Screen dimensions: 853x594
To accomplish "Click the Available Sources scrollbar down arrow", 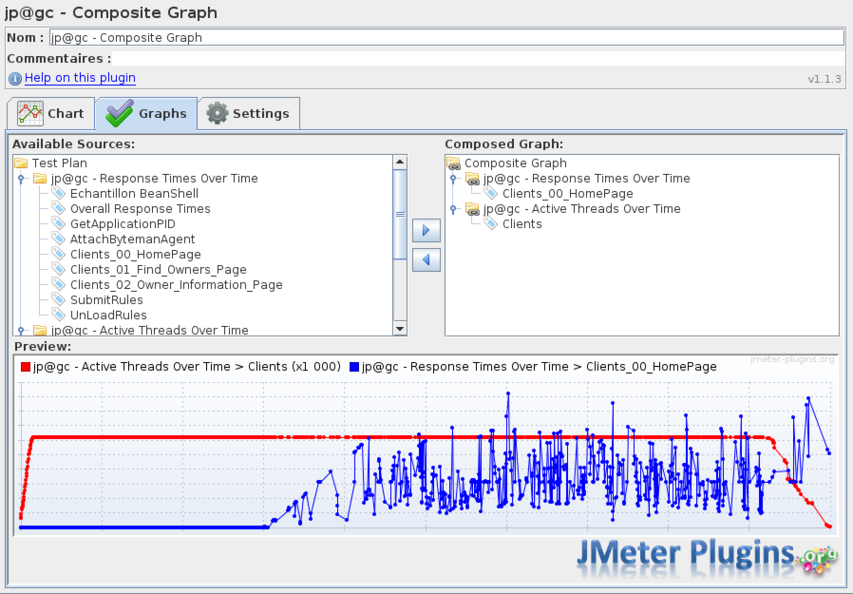I will pos(400,329).
